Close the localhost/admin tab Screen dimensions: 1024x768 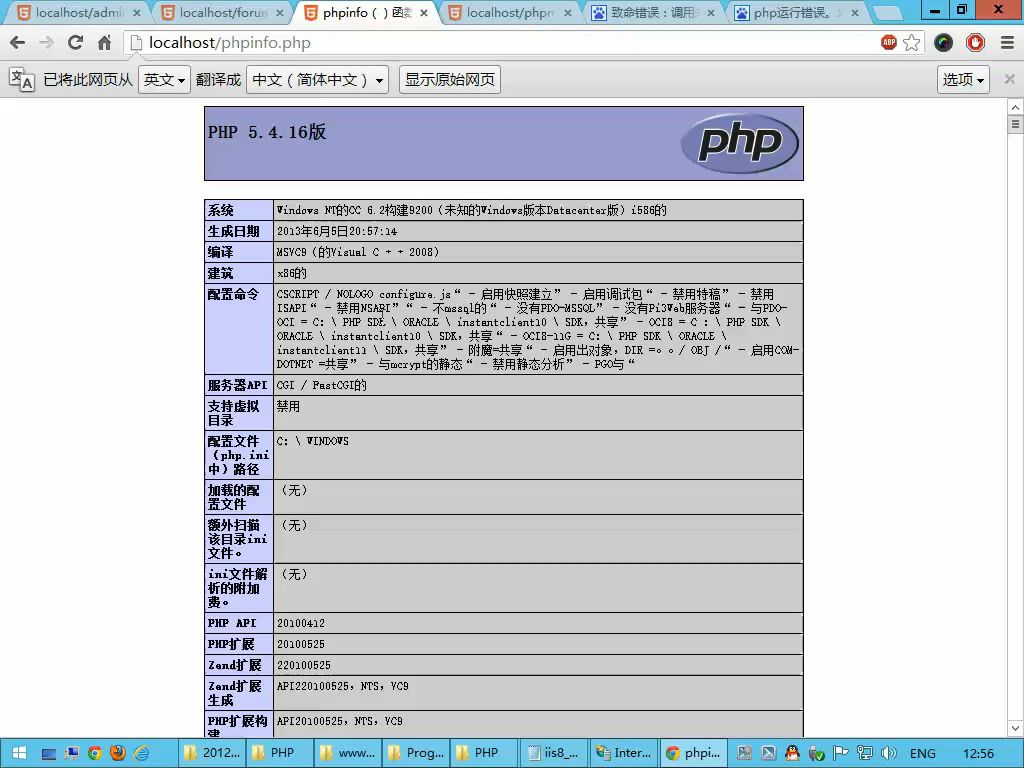click(x=136, y=12)
